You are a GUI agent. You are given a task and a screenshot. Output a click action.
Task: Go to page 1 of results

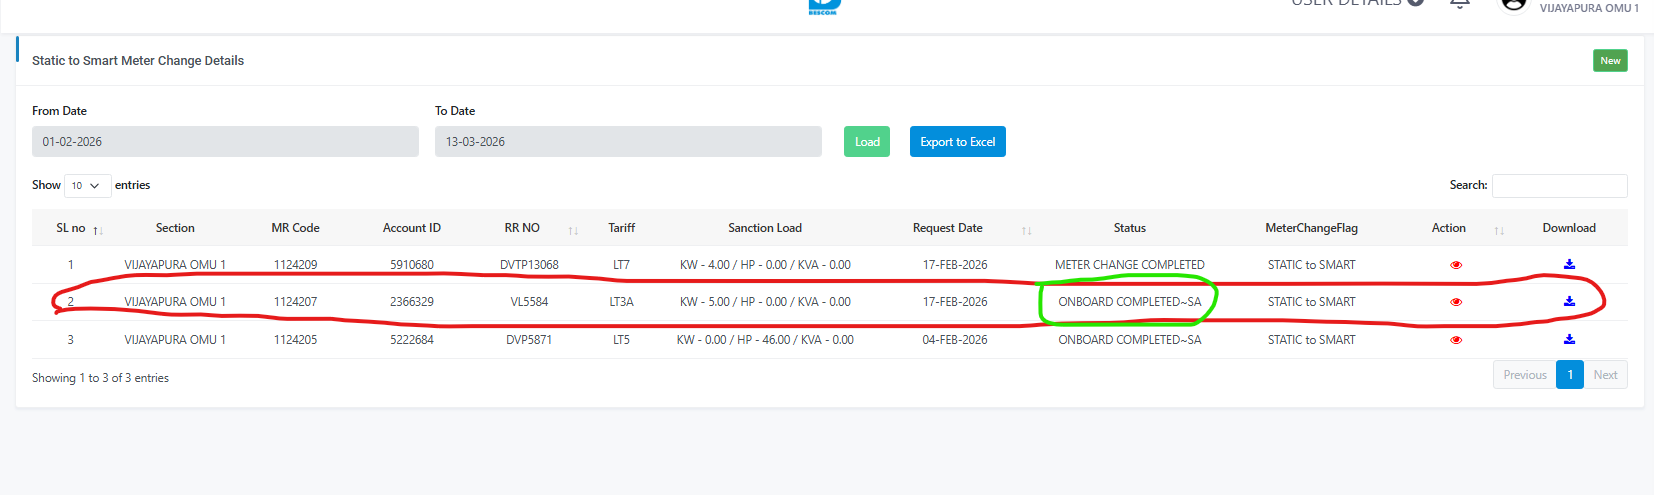click(x=1570, y=375)
